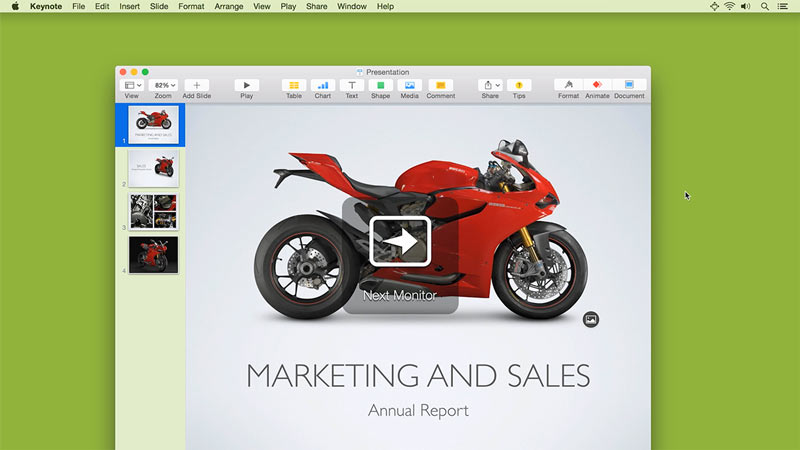The image size is (800, 450).
Task: Insert a Chart from the toolbar
Action: (322, 85)
